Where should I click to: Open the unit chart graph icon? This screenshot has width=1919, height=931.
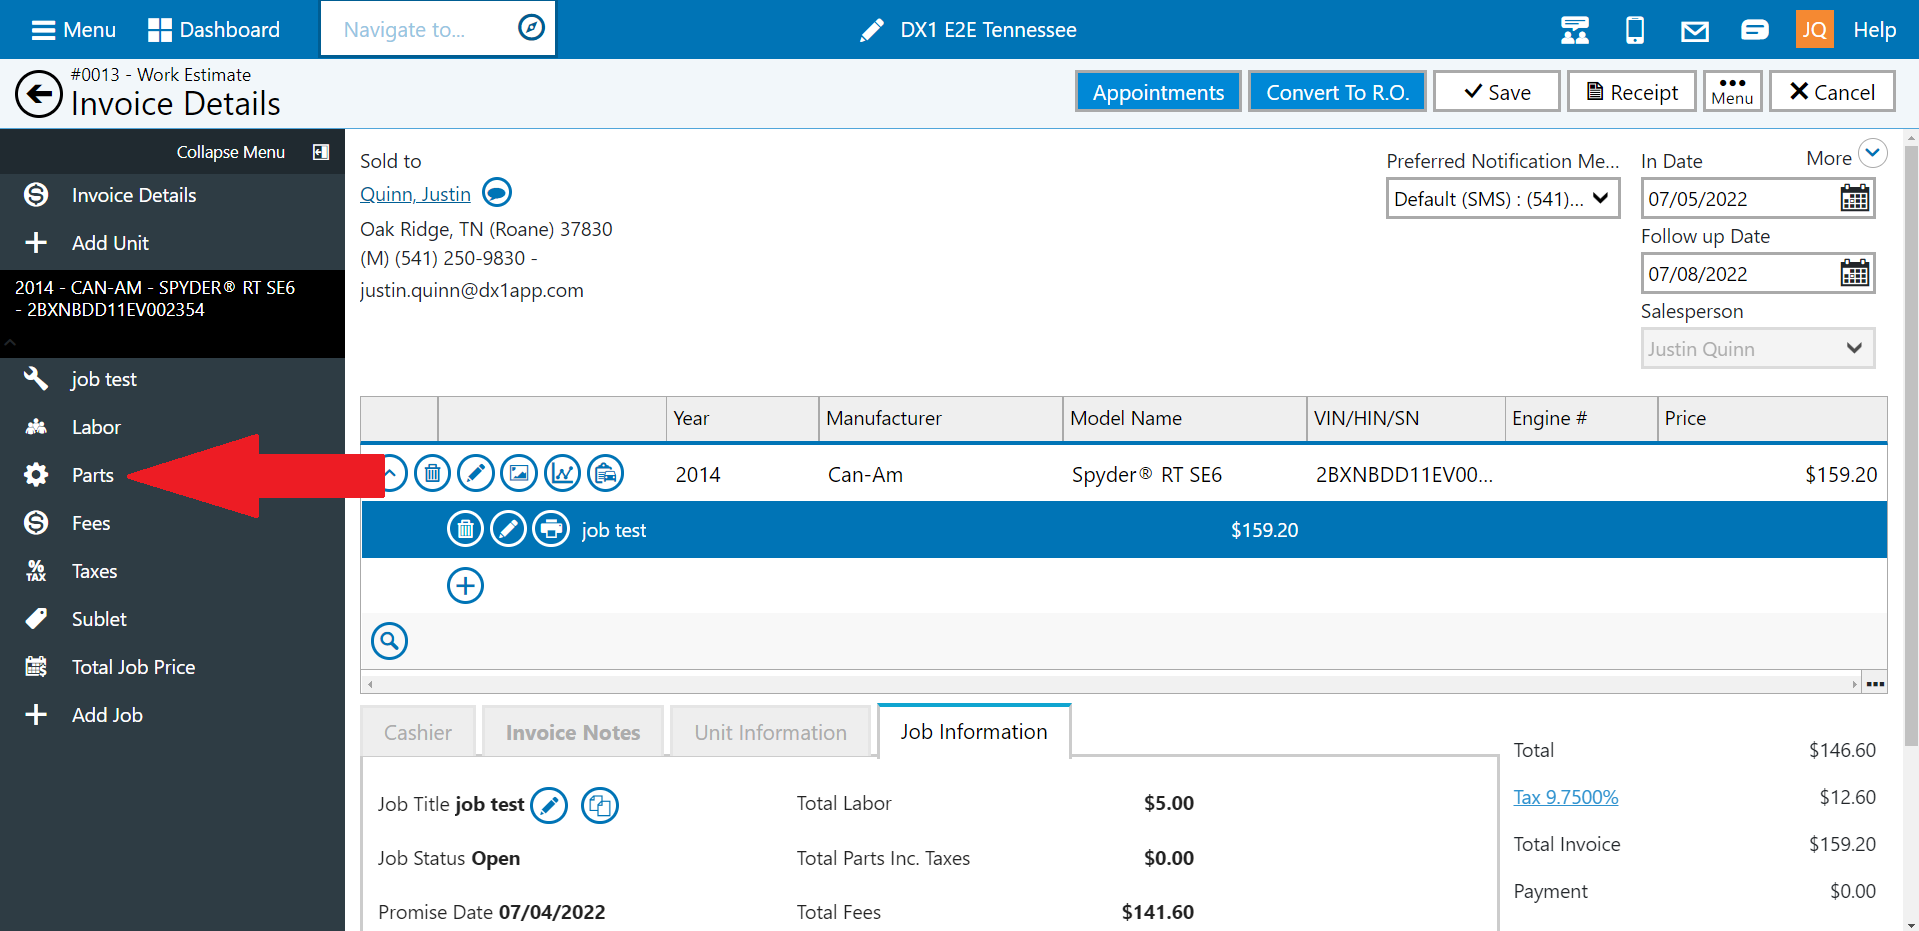click(x=563, y=473)
